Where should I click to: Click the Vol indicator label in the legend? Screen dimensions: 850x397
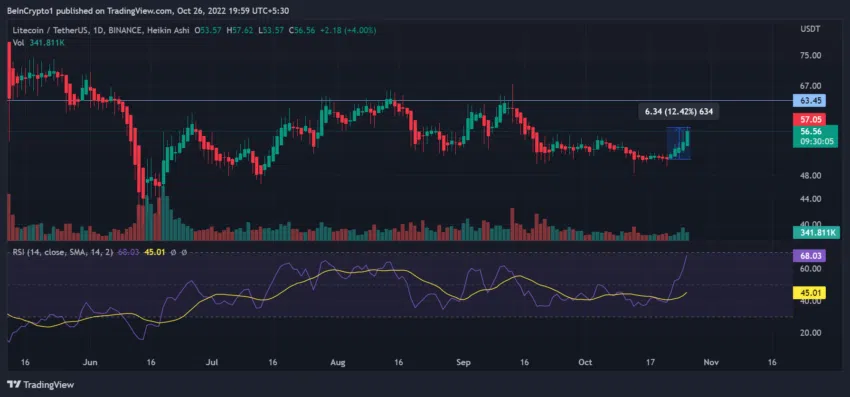click(18, 42)
